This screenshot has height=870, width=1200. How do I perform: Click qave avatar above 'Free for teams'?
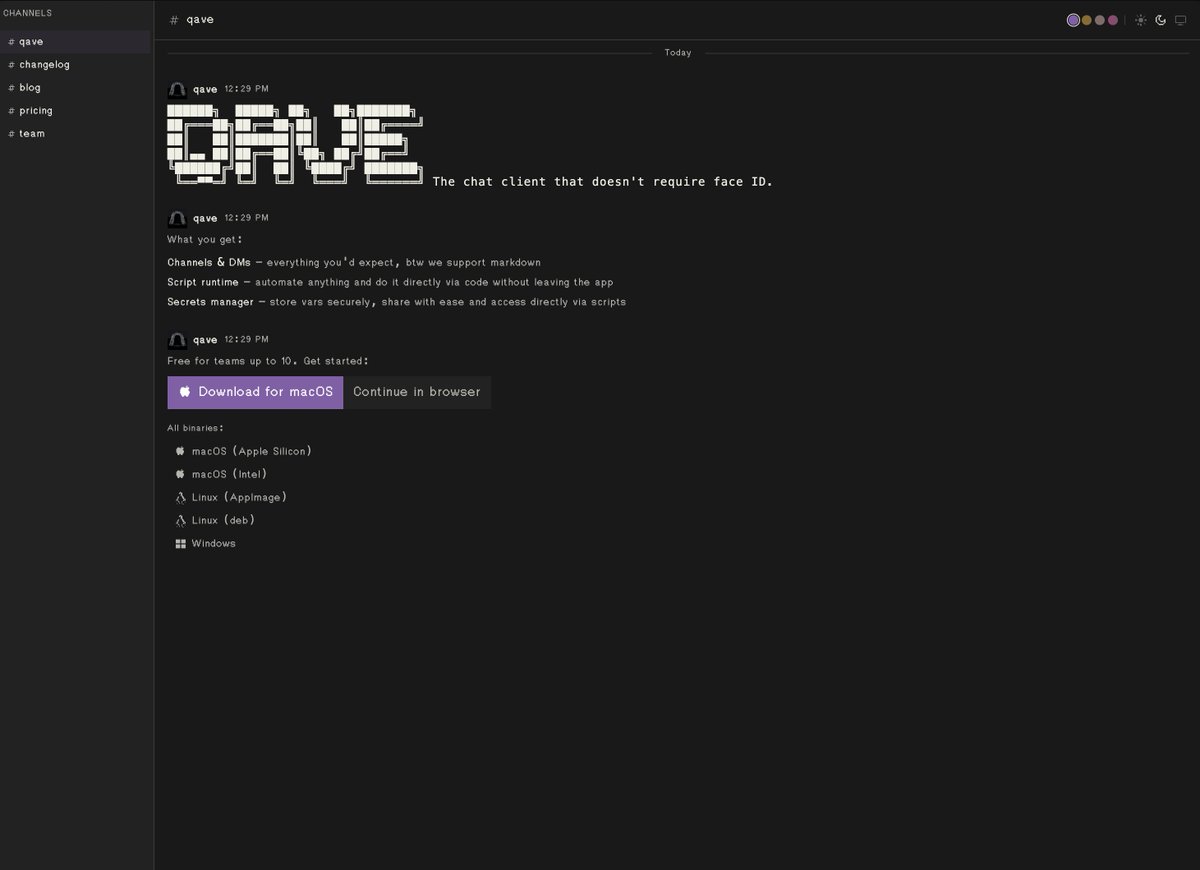coord(177,340)
